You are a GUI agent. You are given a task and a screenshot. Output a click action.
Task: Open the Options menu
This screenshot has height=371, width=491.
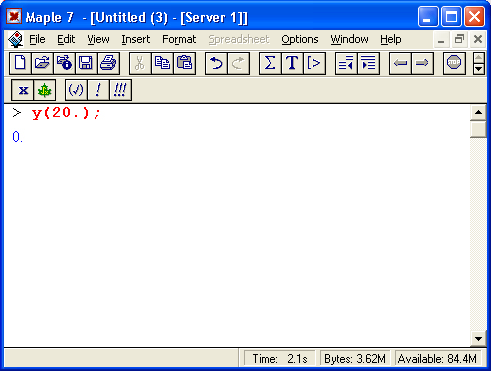300,39
